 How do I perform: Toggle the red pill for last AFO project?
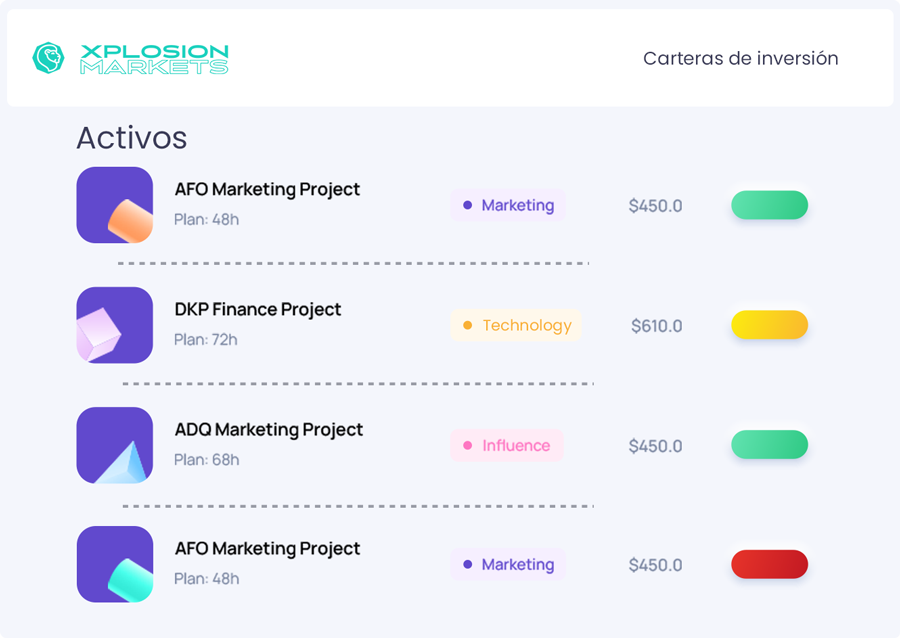[769, 564]
